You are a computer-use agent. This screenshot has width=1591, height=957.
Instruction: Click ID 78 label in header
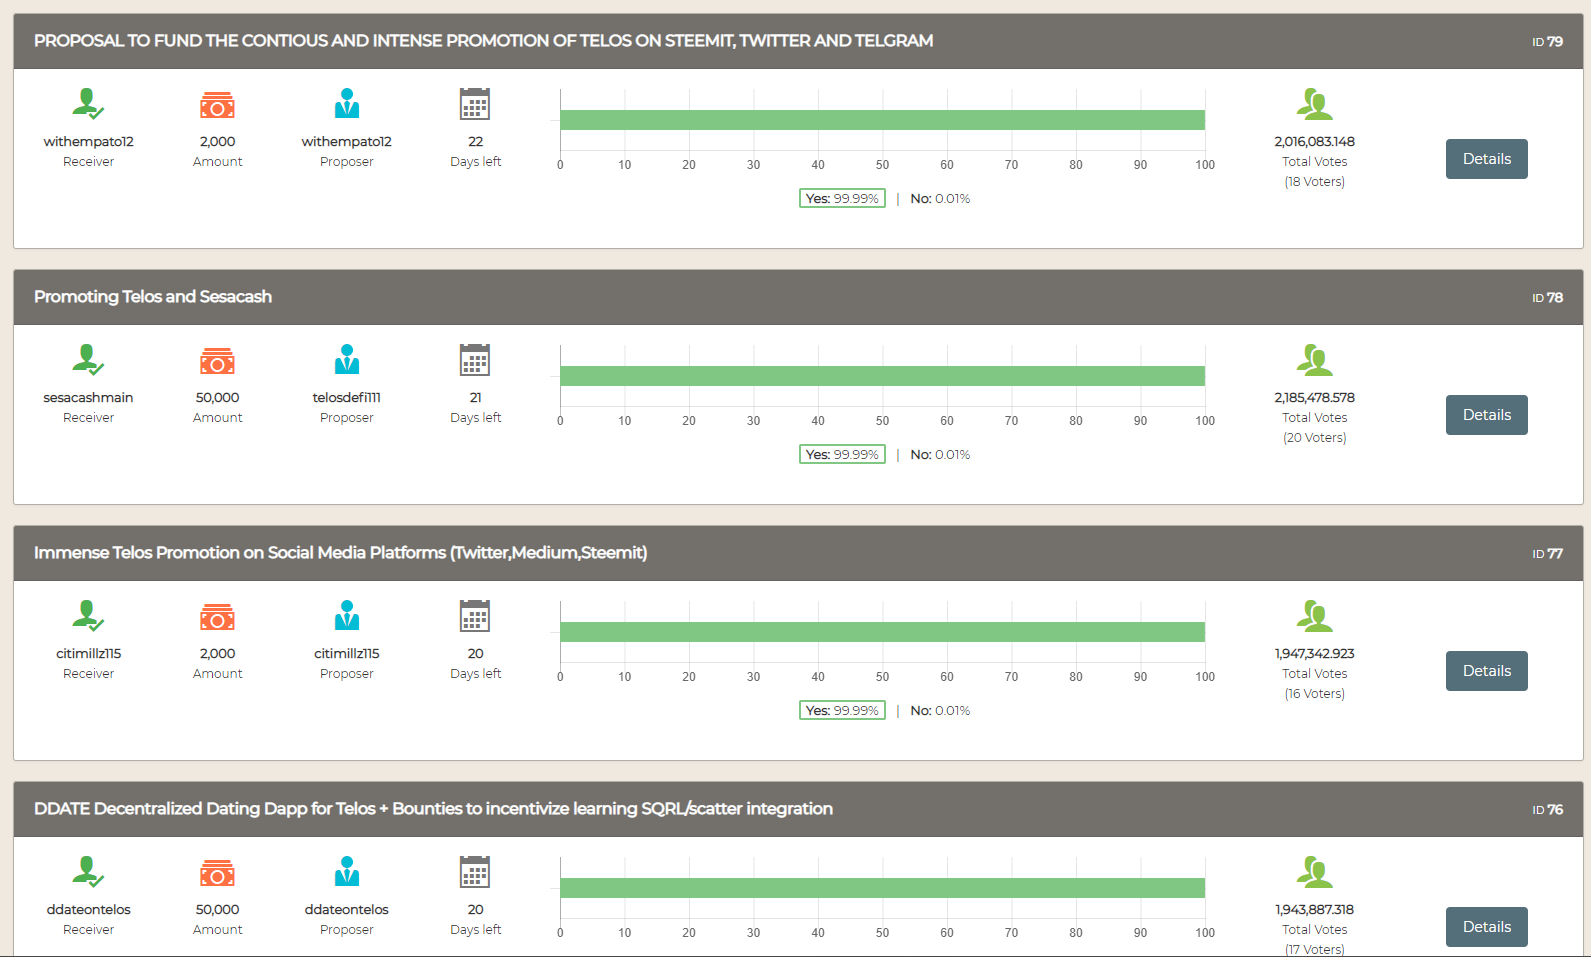(x=1547, y=298)
